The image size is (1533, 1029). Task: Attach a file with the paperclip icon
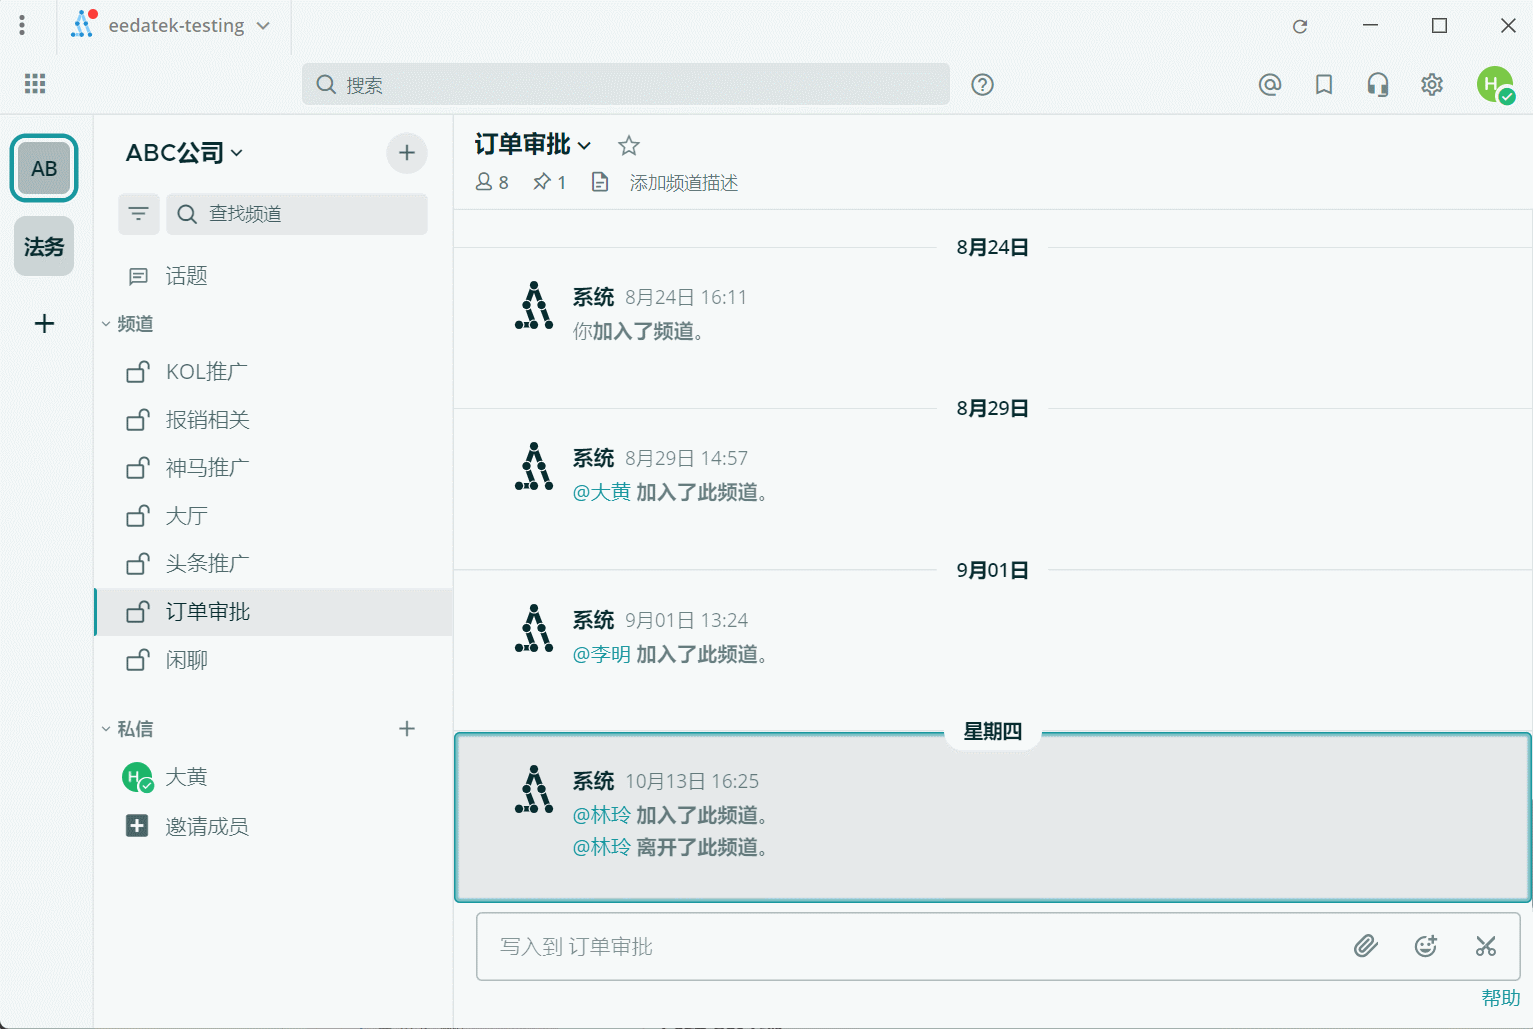pyautogui.click(x=1365, y=946)
